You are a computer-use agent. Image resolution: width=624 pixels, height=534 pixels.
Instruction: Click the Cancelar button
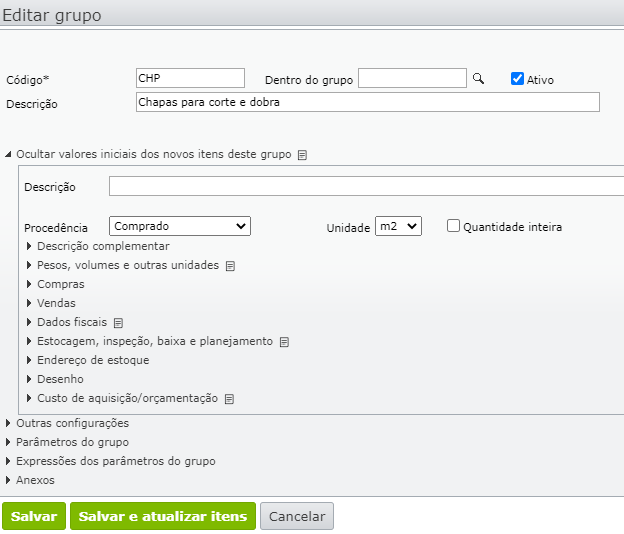(x=297, y=516)
